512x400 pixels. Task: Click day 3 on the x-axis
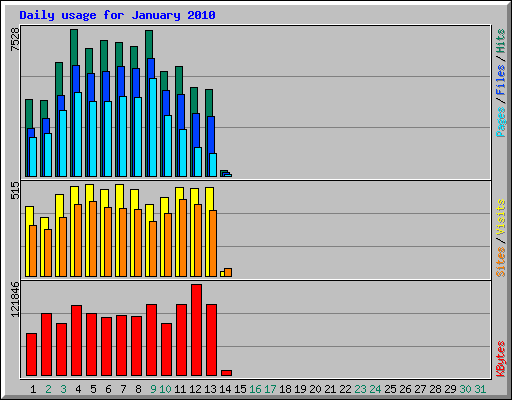click(63, 389)
